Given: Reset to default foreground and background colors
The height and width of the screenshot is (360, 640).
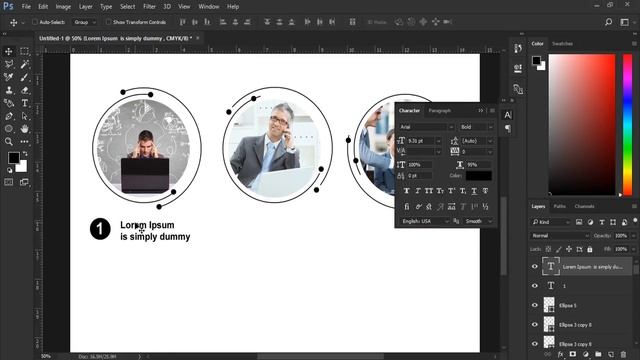Looking at the screenshot, I should [9, 170].
